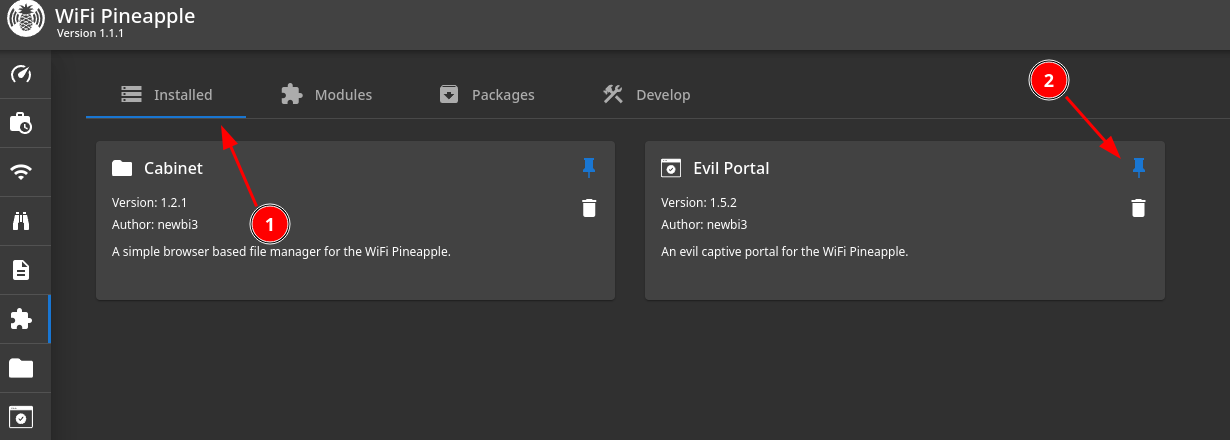Screen dimensions: 1230x440
Task: Toggle the pin on the Cabinet module
Action: 589,167
